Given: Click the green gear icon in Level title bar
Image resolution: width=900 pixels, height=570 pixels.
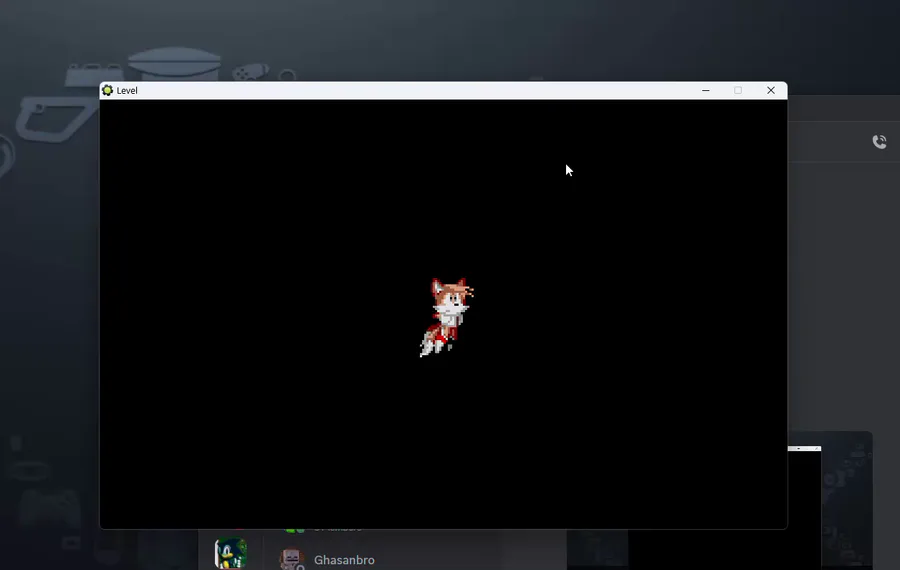Looking at the screenshot, I should (107, 90).
